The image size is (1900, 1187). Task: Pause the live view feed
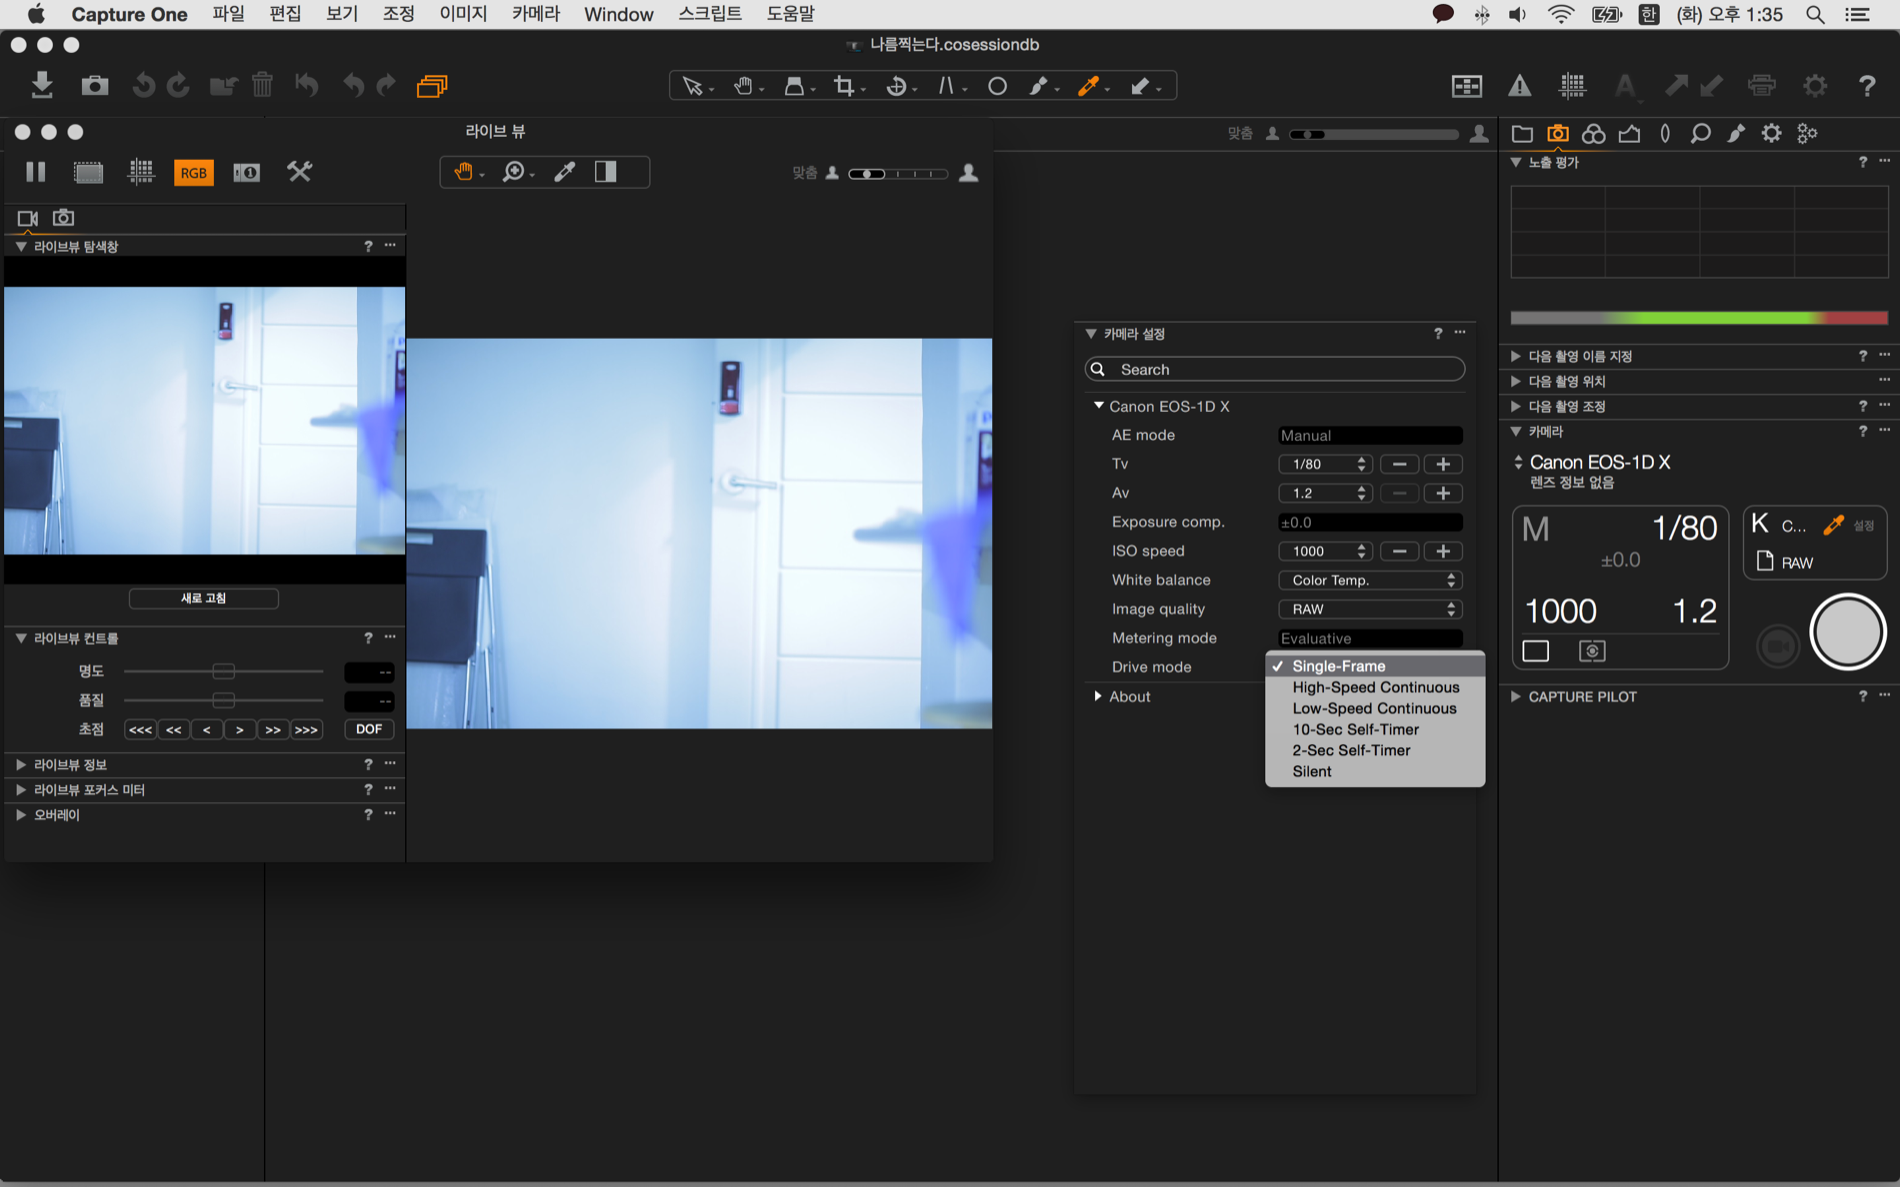[x=36, y=172]
